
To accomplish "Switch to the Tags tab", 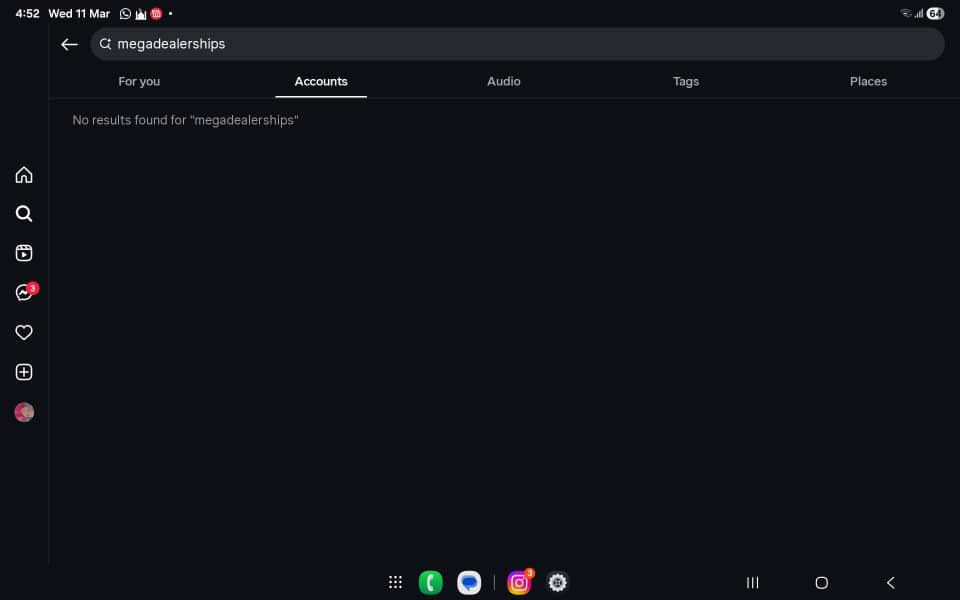I will click(686, 81).
